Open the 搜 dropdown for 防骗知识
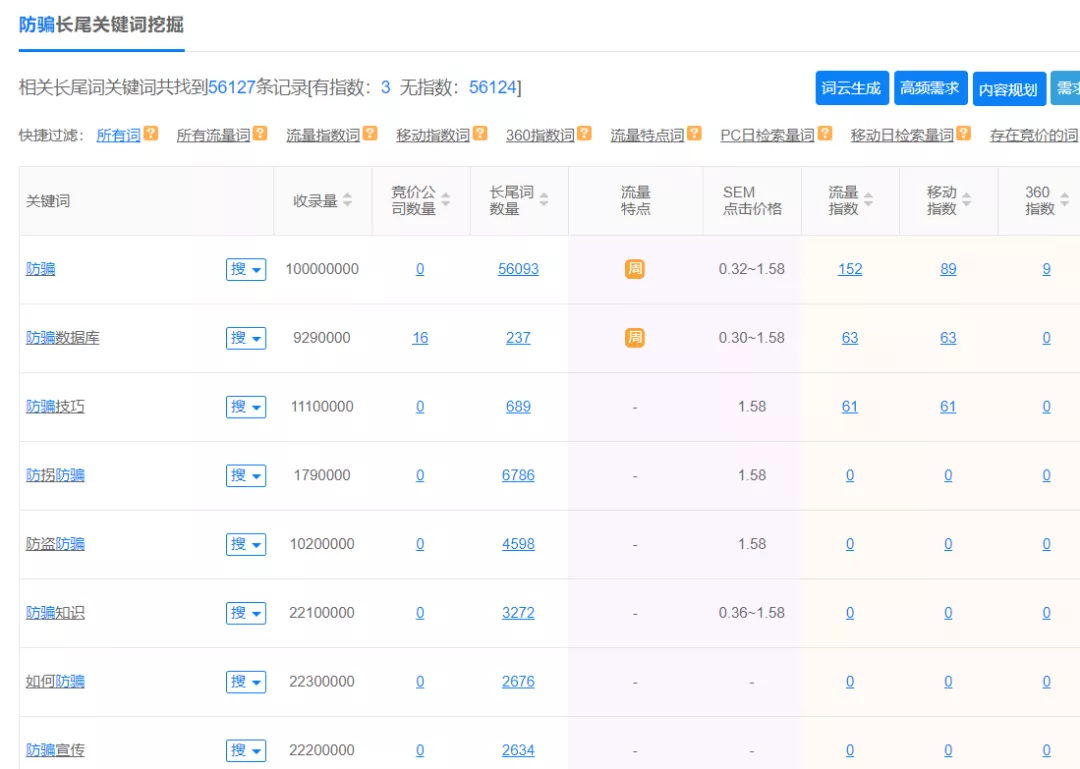The width and height of the screenshot is (1080, 769). coord(246,613)
